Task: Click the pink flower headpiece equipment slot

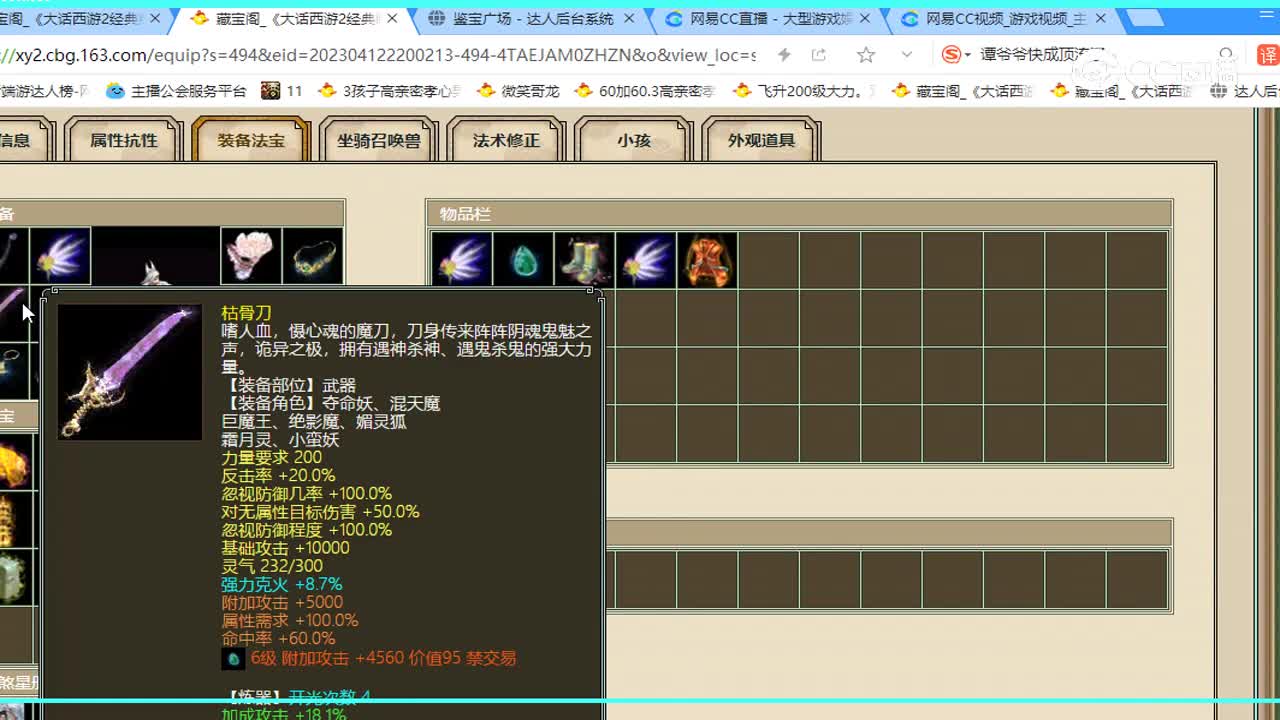Action: tap(251, 256)
